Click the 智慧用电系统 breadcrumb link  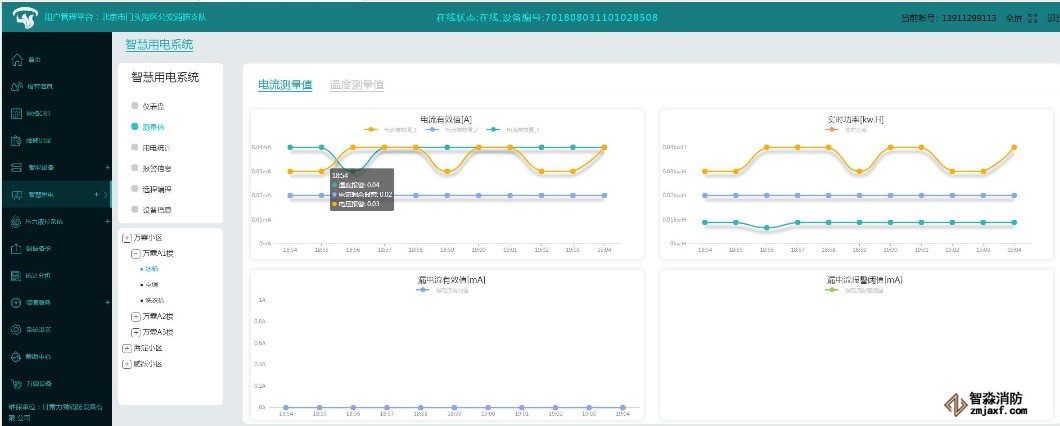pyautogui.click(x=158, y=45)
